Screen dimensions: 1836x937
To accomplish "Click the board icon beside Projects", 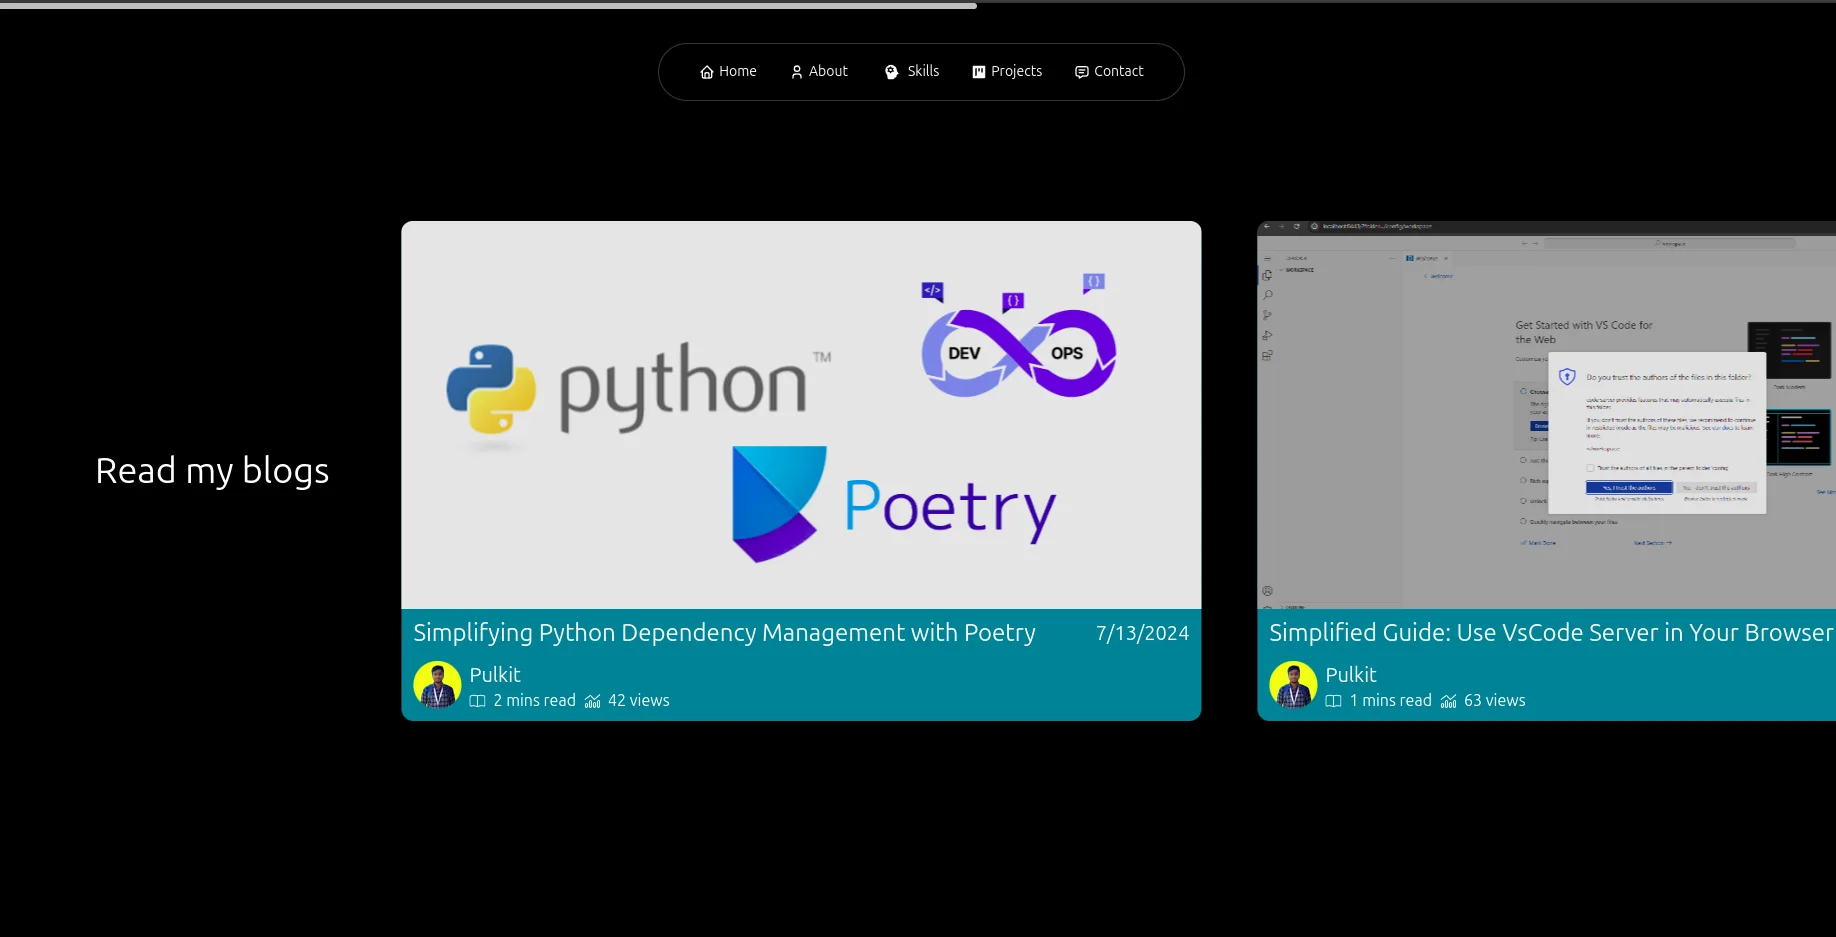I will (979, 72).
